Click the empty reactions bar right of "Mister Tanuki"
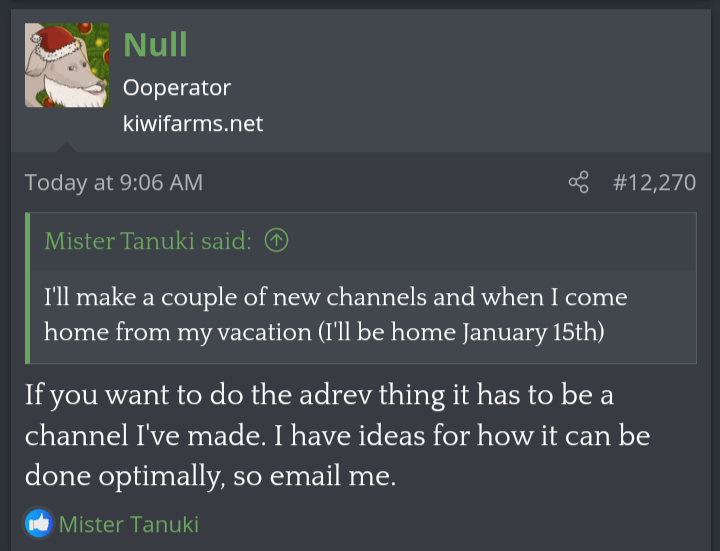Image resolution: width=720 pixels, height=551 pixels. [450, 524]
